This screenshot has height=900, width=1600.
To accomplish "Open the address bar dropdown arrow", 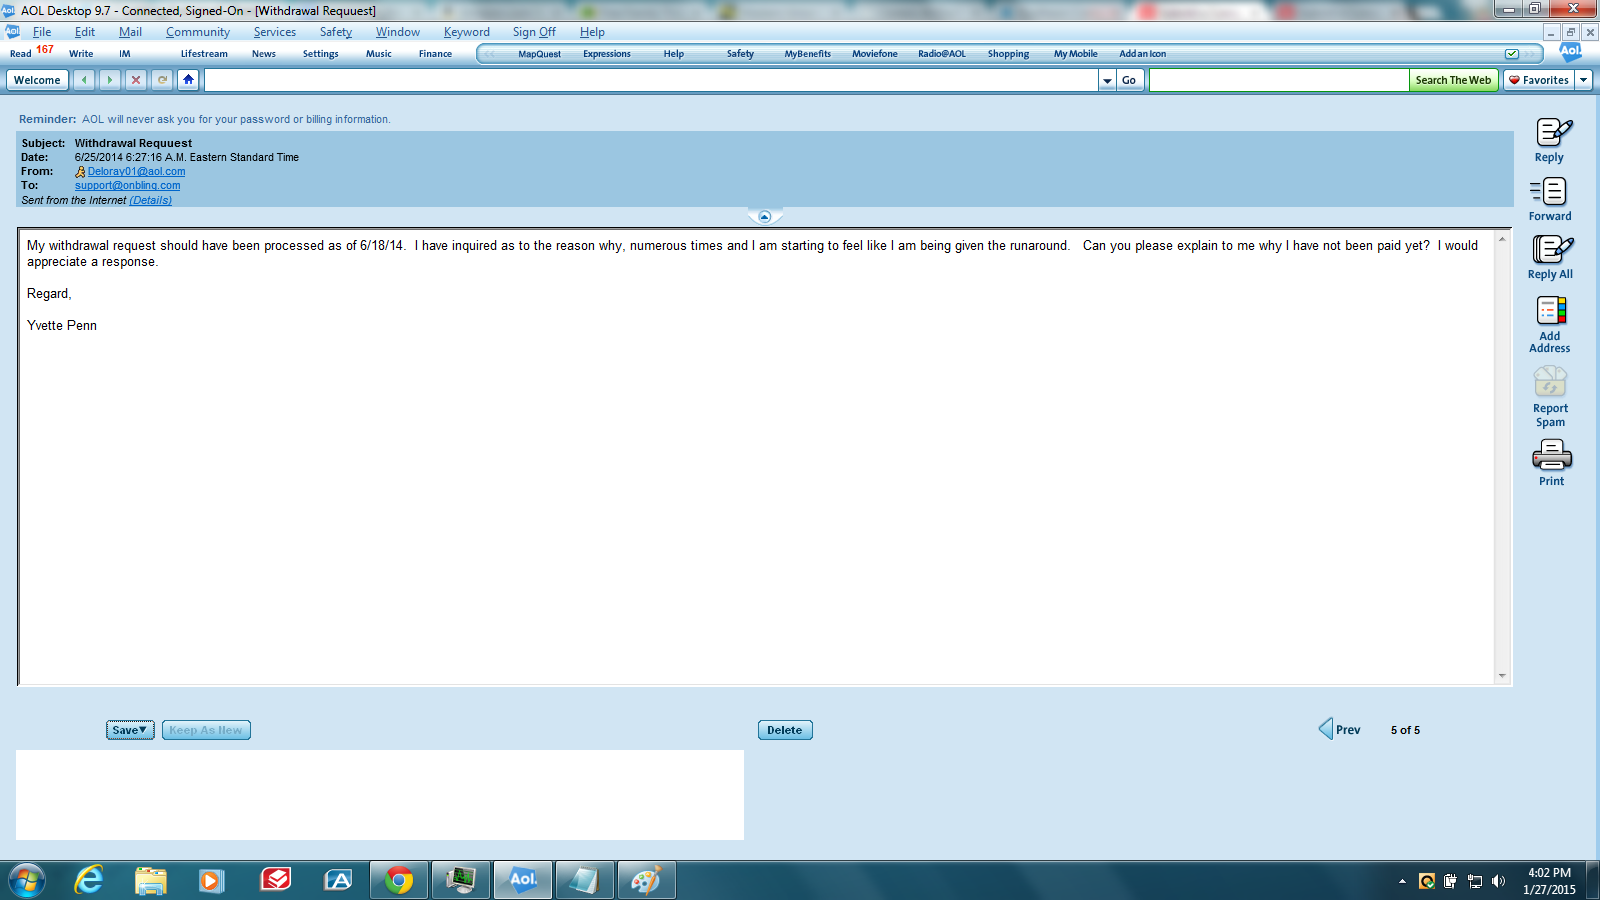I will 1107,80.
